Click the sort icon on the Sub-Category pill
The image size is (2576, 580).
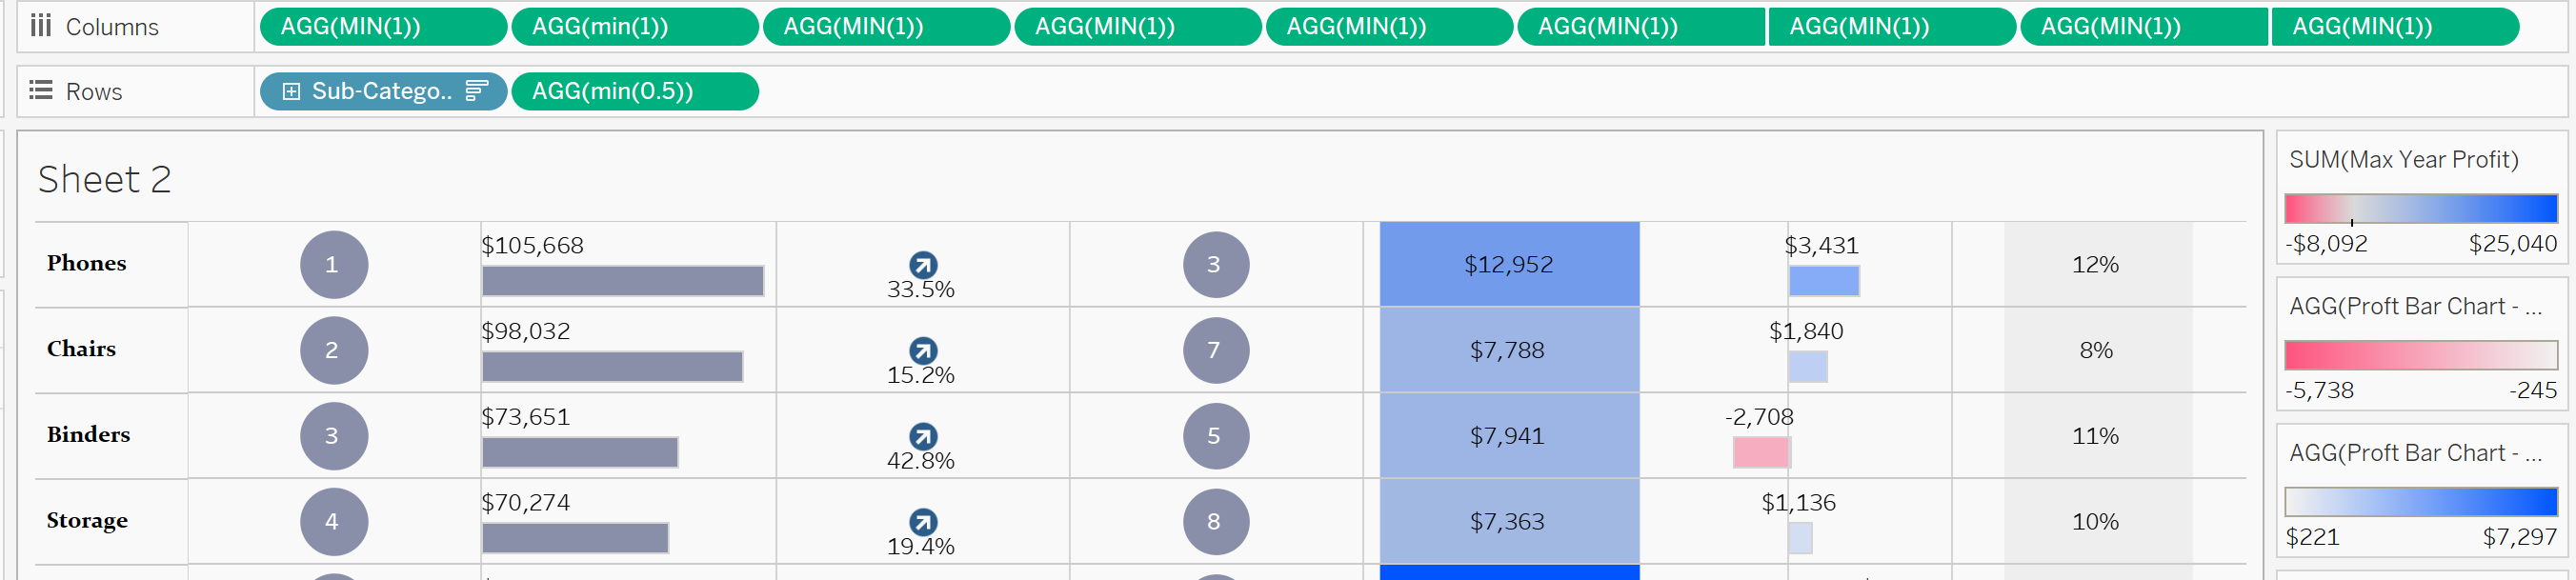click(477, 91)
